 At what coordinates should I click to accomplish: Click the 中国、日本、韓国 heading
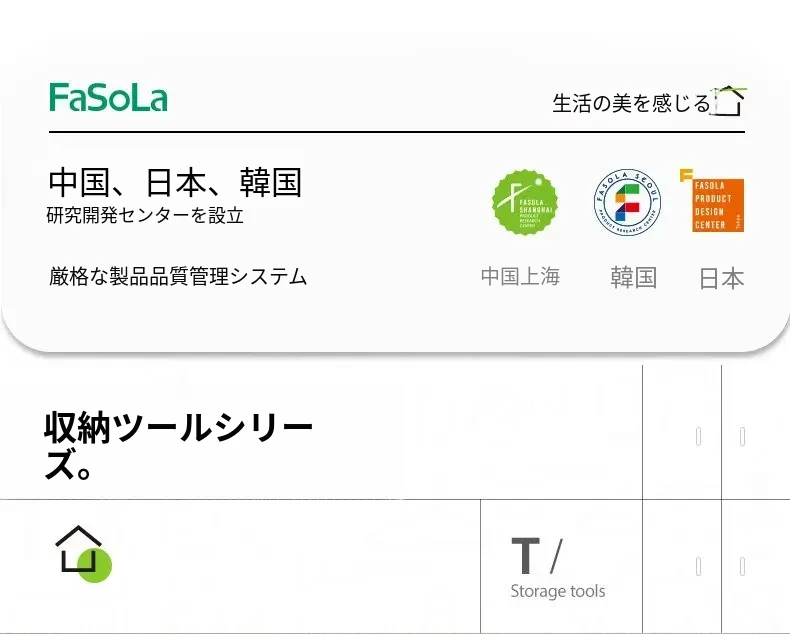(x=175, y=182)
